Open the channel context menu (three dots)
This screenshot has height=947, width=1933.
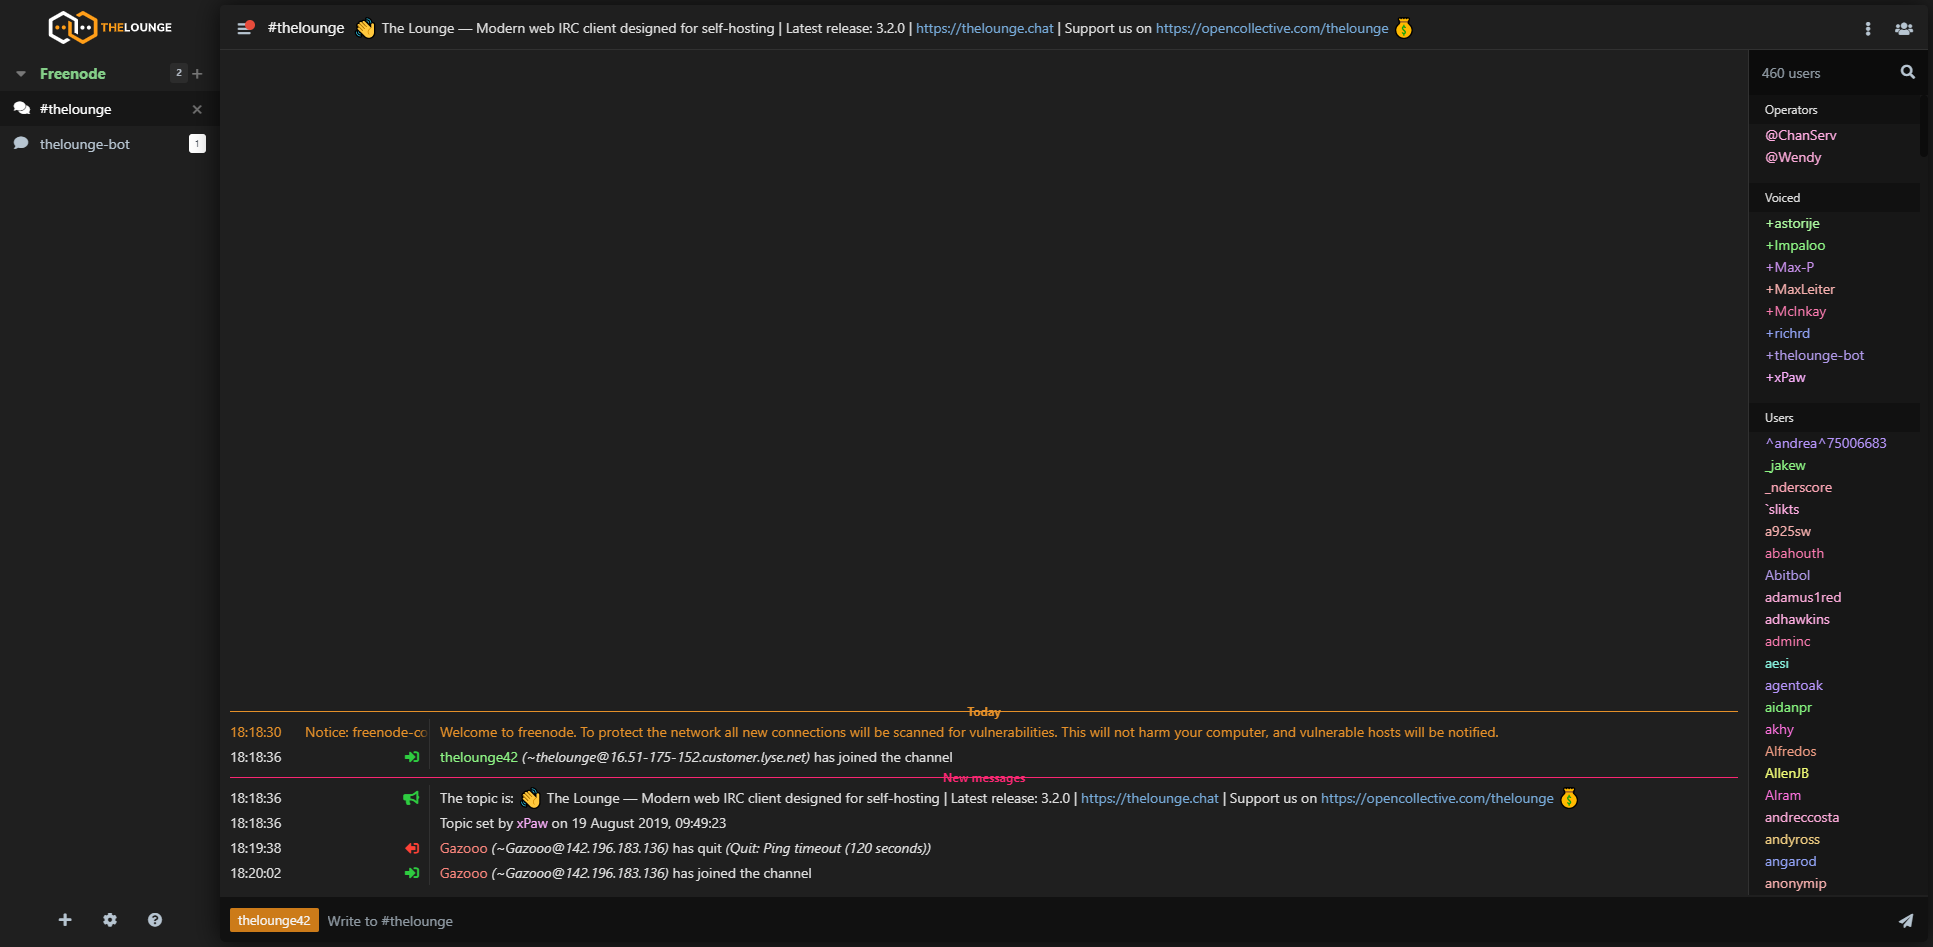1867,29
